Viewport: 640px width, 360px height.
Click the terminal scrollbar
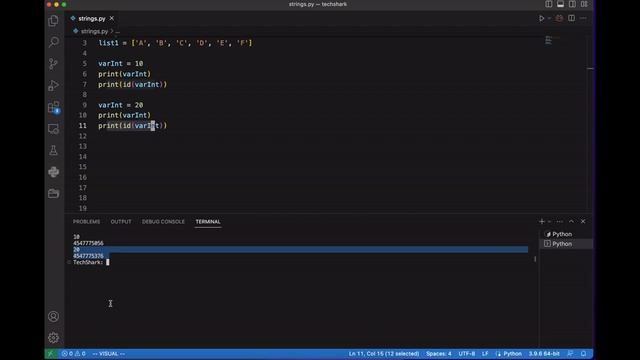coord(535,259)
